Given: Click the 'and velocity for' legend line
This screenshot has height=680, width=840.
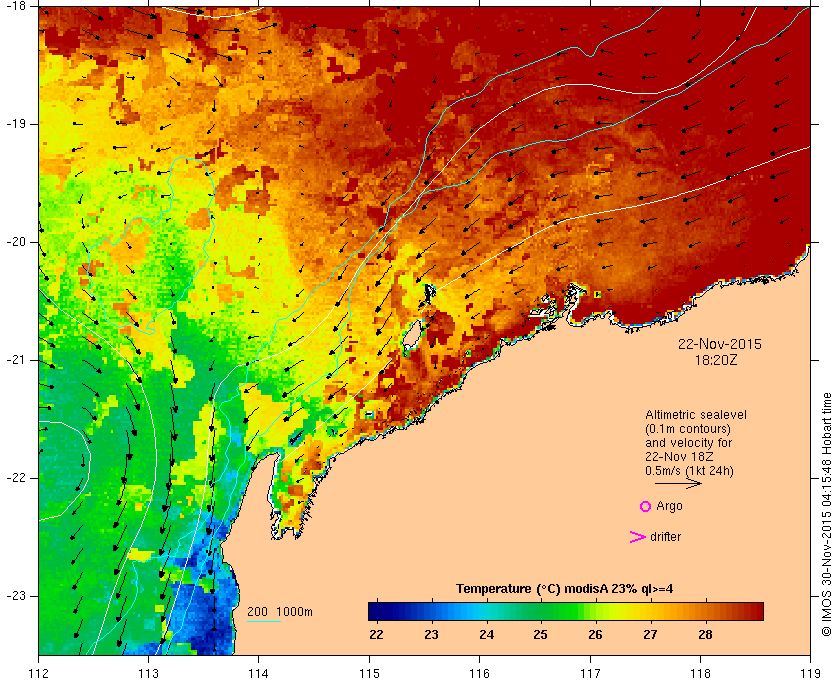Looking at the screenshot, I should (688, 443).
